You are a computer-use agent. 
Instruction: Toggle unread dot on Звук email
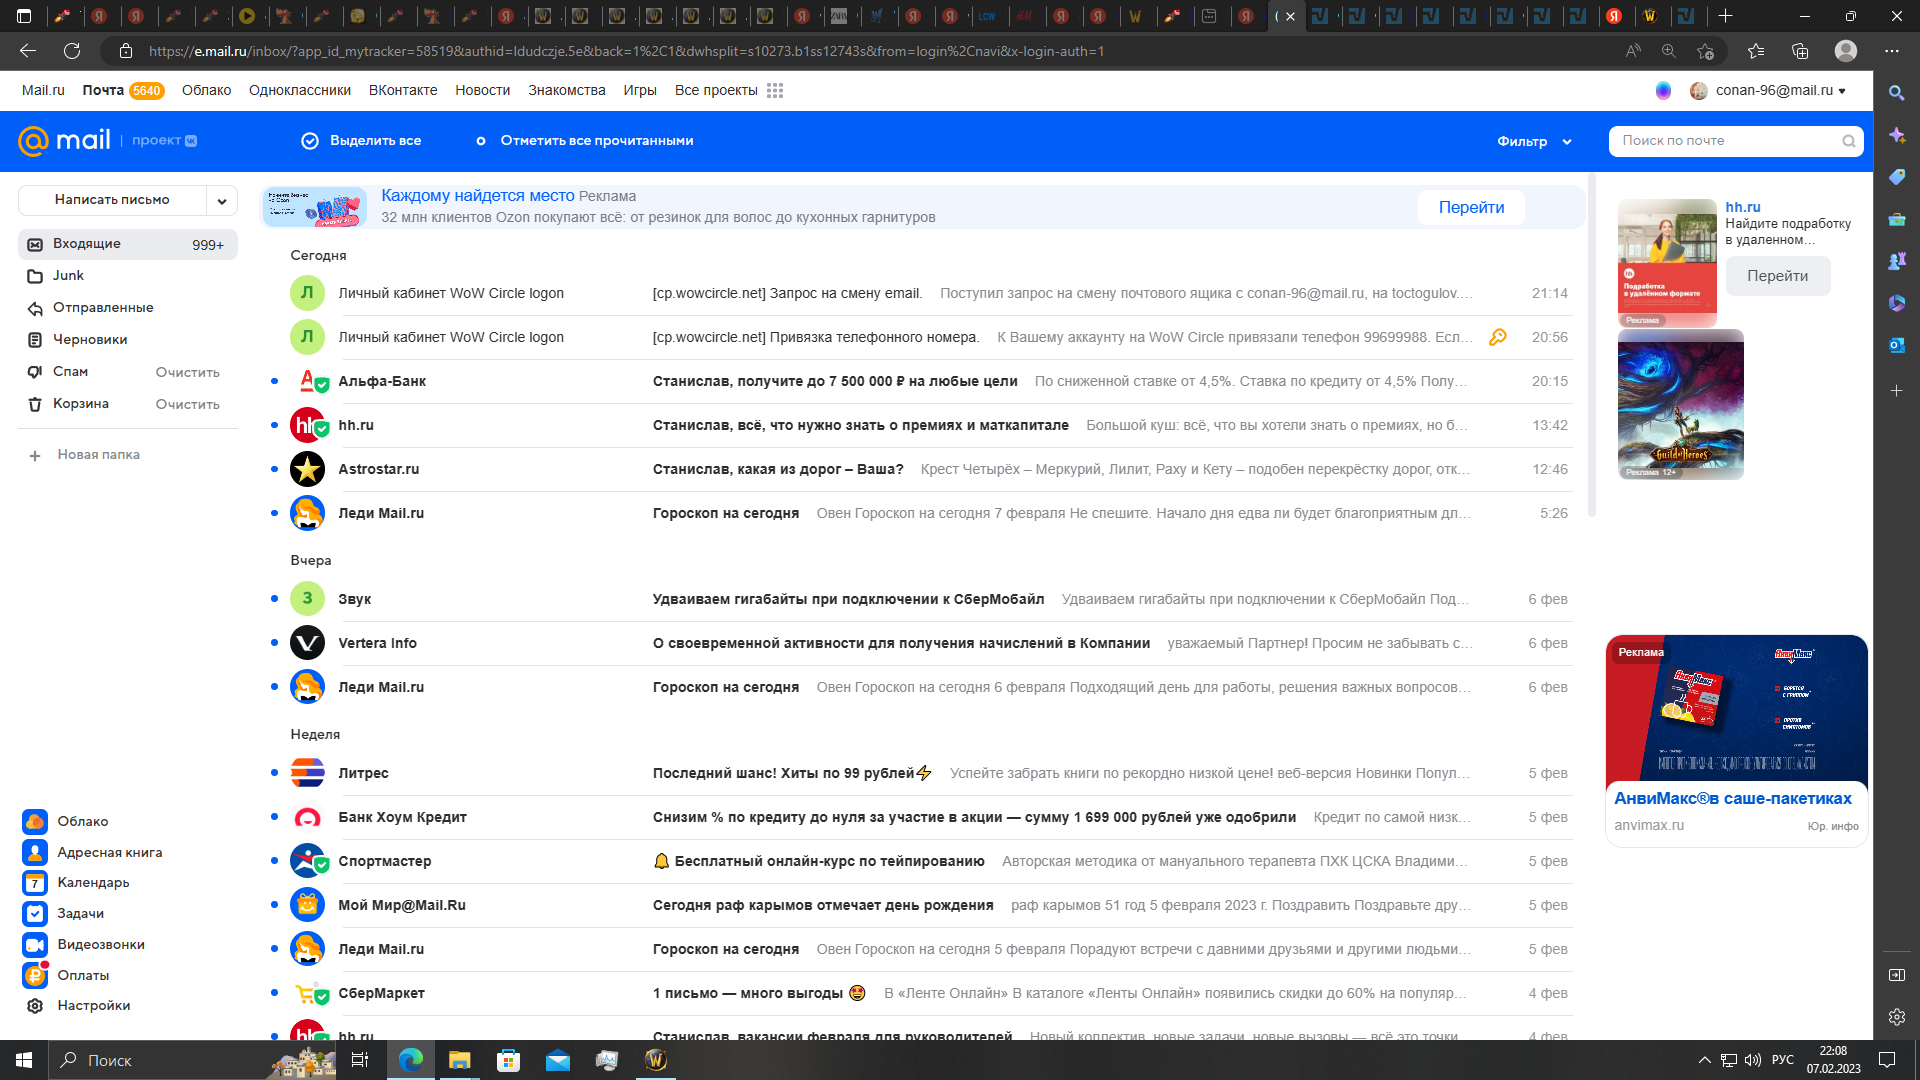pyautogui.click(x=274, y=599)
